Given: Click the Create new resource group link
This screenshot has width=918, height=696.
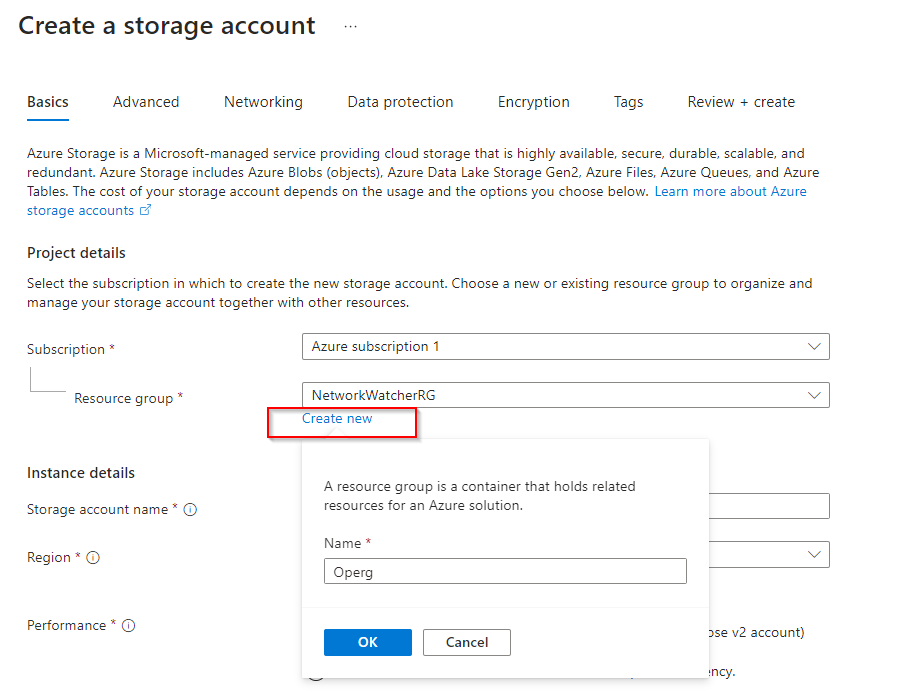Looking at the screenshot, I should 337,419.
